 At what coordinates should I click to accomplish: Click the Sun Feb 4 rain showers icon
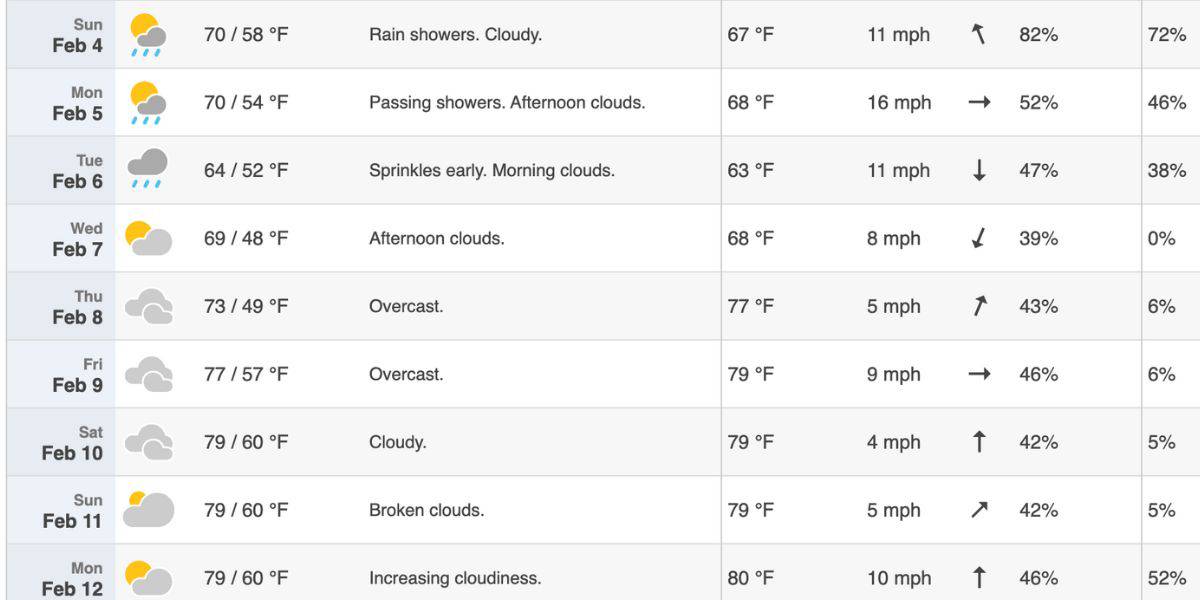tap(148, 35)
